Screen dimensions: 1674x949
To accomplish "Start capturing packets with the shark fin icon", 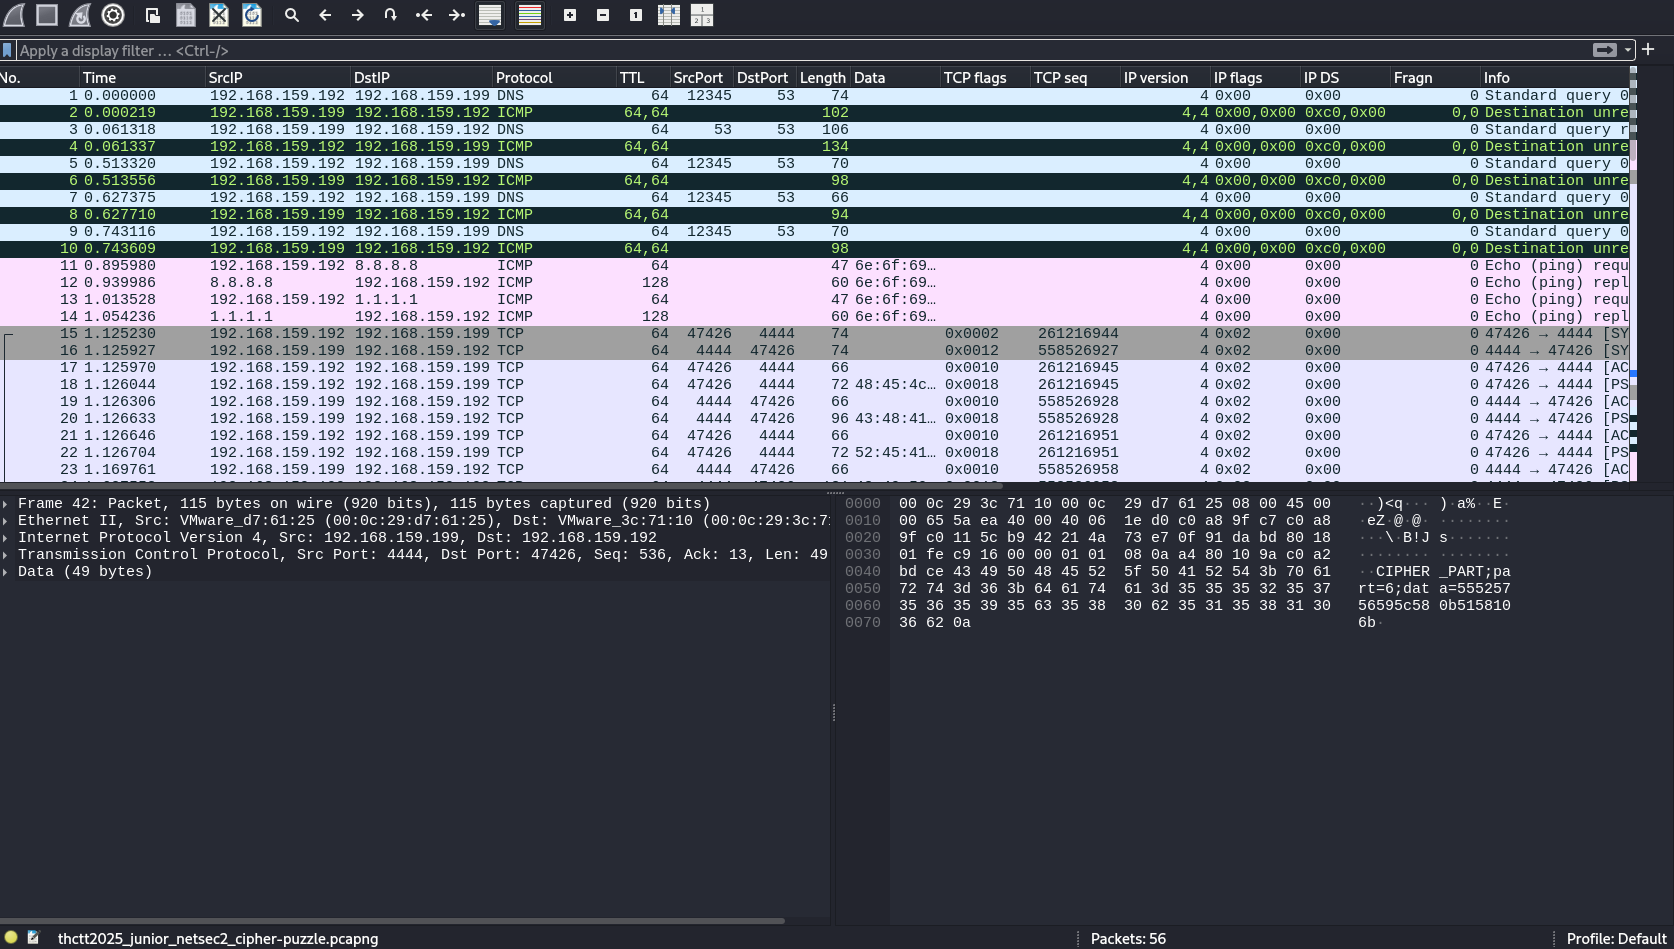I will pos(14,15).
